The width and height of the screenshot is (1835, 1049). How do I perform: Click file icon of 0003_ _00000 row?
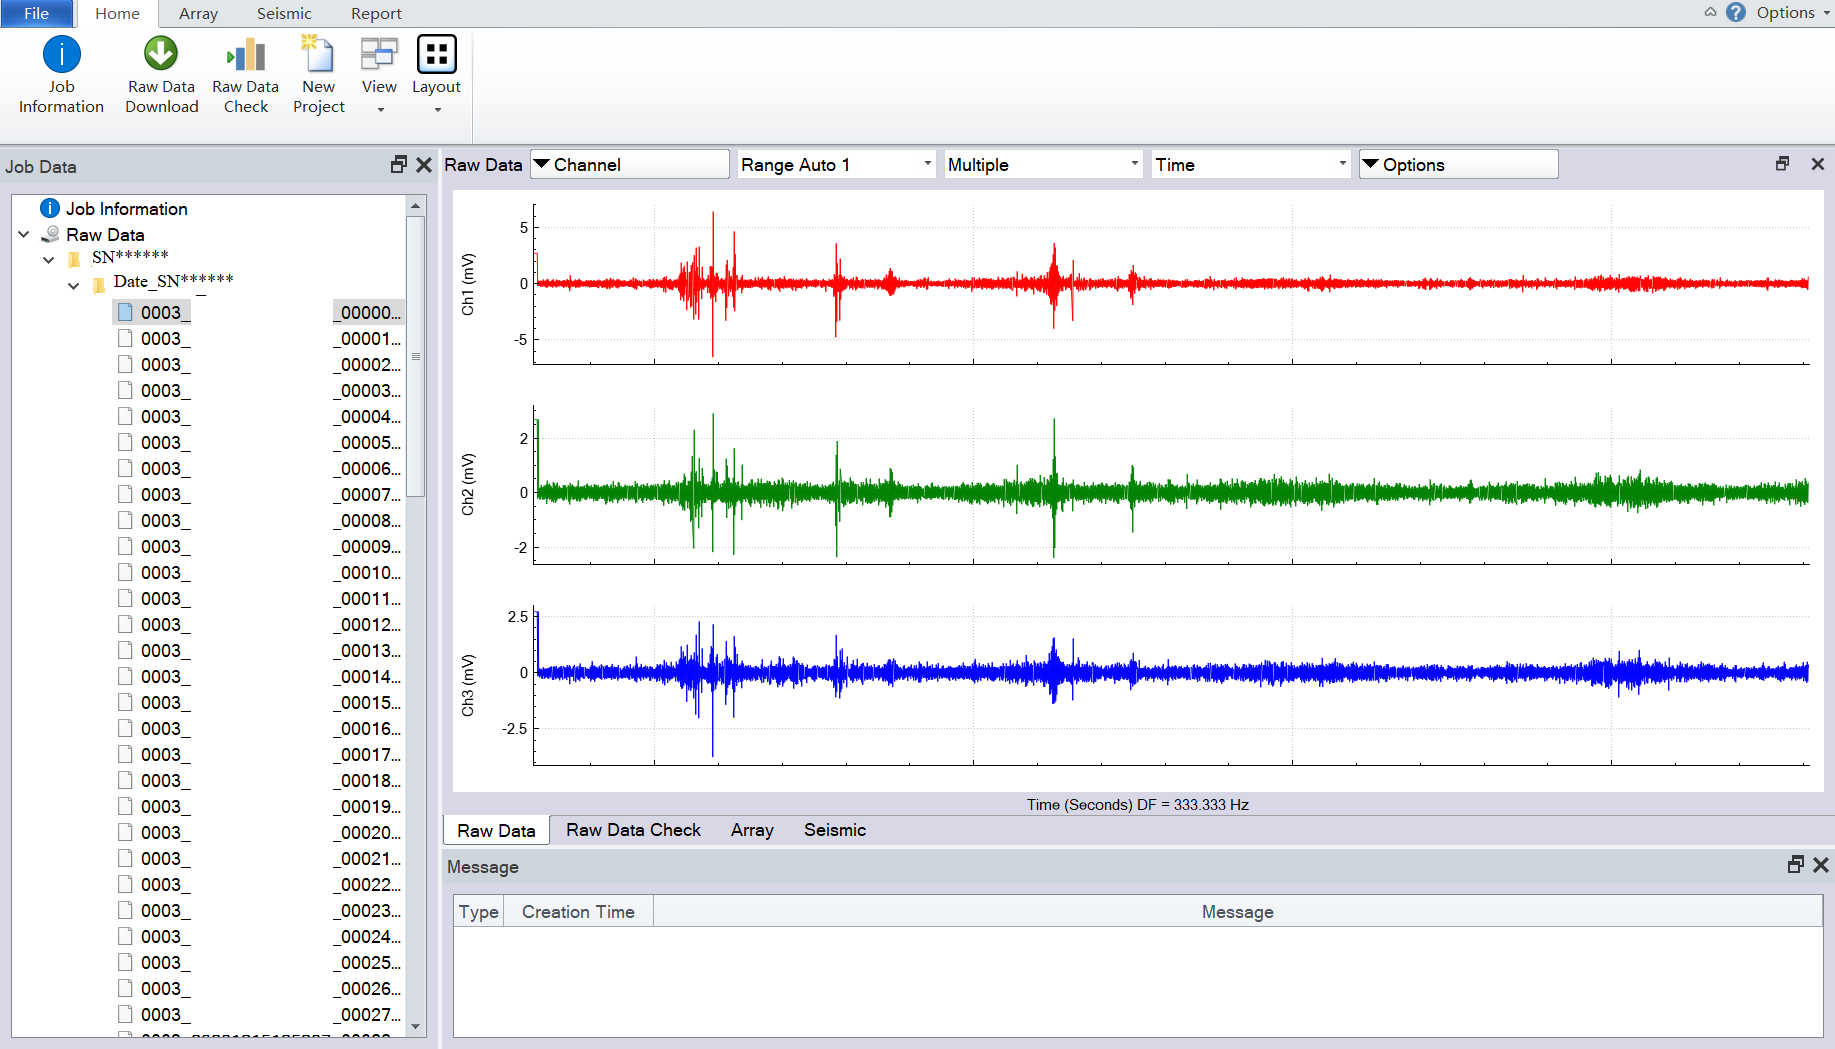tap(125, 312)
